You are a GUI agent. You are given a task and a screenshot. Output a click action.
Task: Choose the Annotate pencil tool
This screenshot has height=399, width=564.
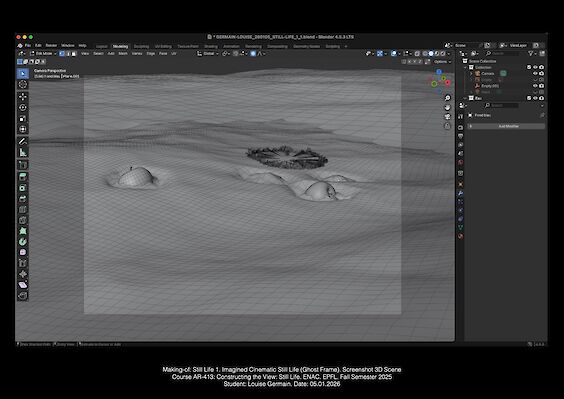(x=23, y=141)
